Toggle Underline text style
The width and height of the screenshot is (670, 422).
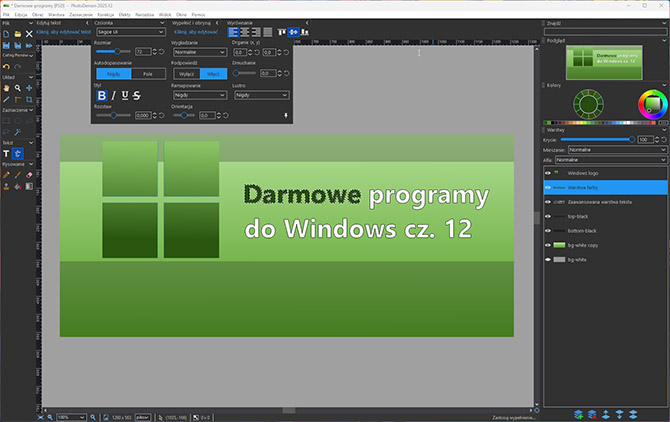pyautogui.click(x=125, y=96)
